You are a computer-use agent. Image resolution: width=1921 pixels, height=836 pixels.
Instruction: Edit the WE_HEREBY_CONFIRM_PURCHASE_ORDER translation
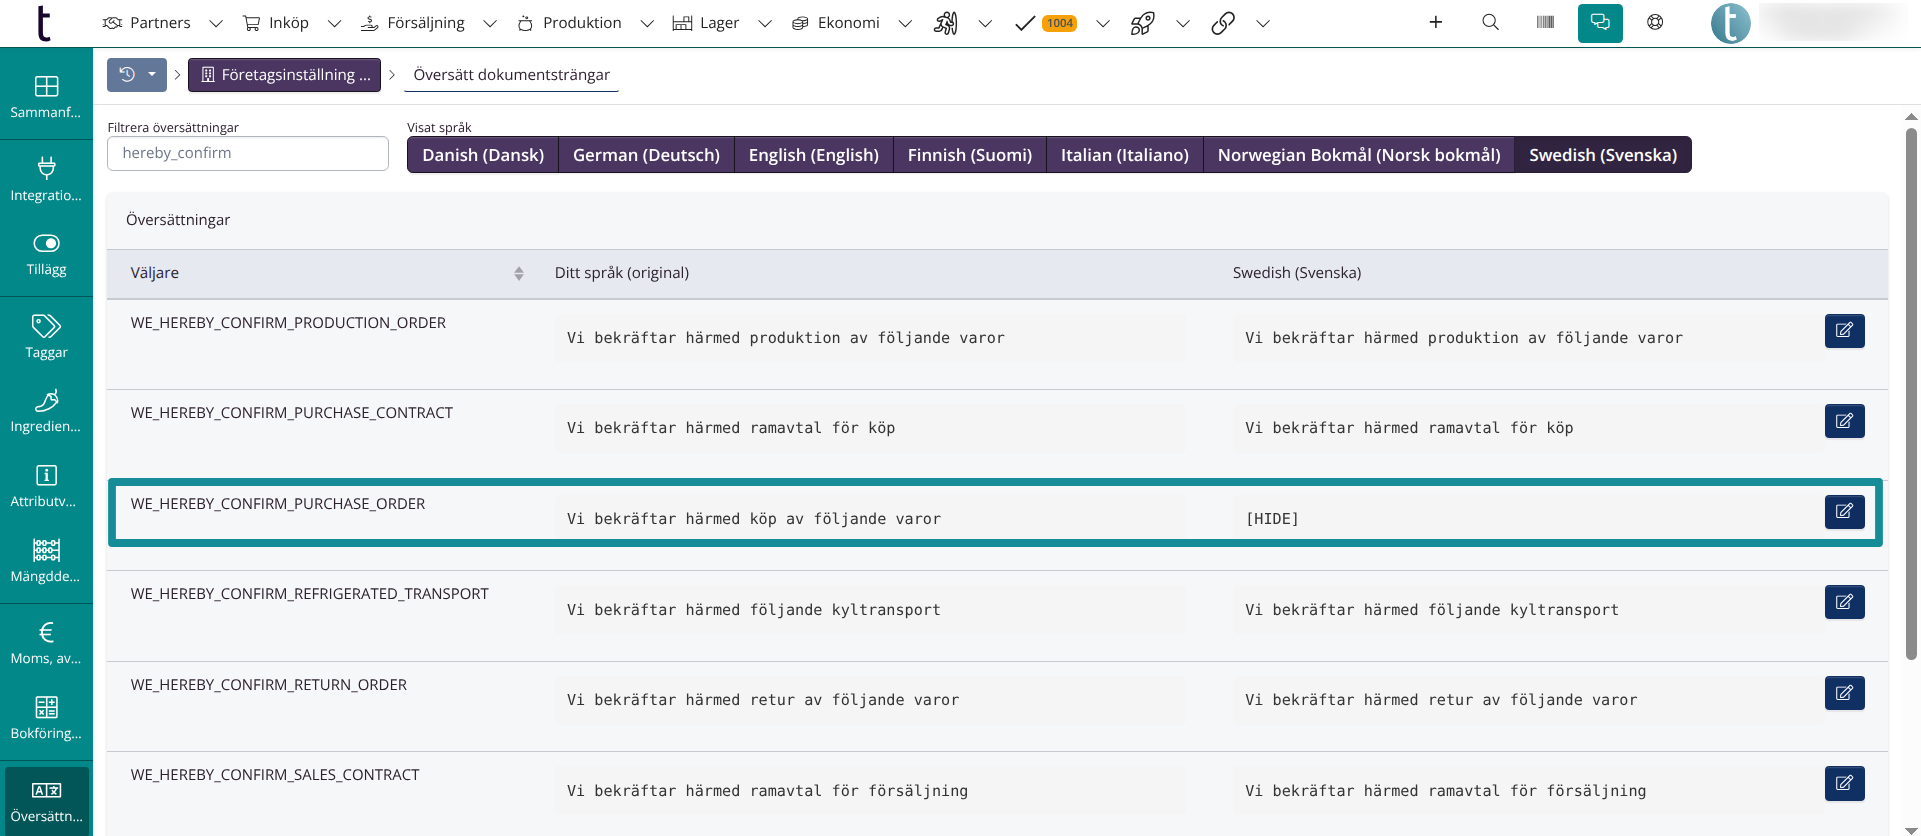click(x=1844, y=512)
